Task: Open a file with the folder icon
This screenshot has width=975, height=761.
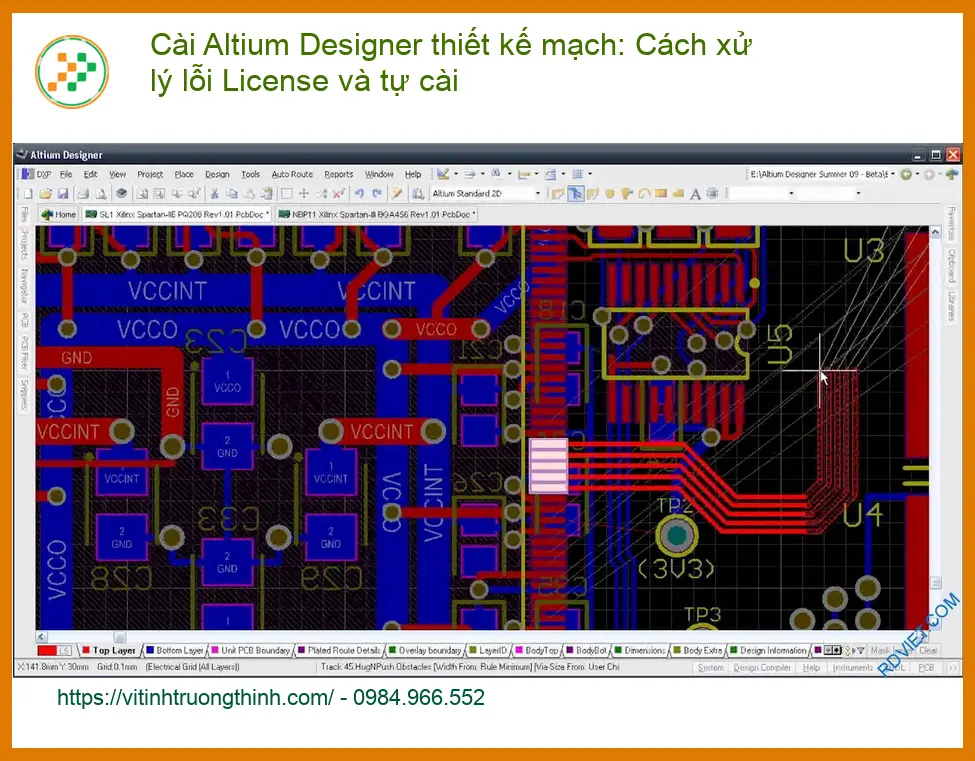Action: tap(45, 194)
